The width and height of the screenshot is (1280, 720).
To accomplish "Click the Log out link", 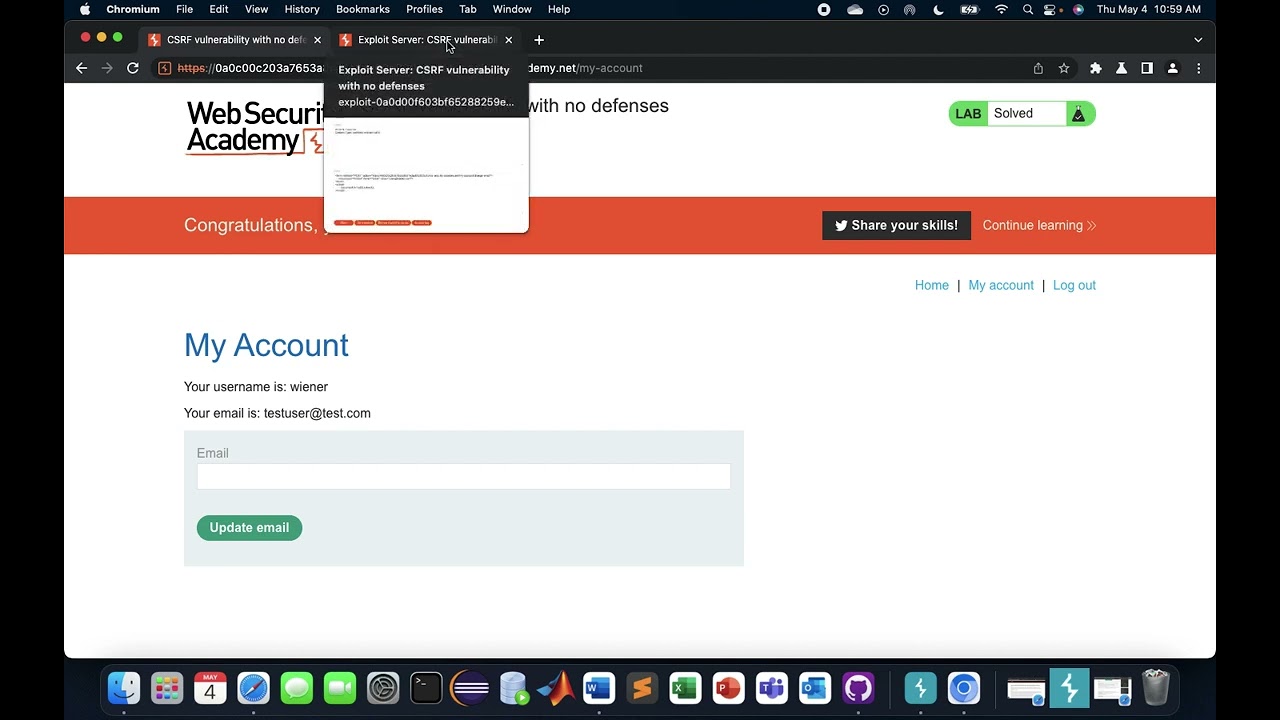I will click(x=1074, y=285).
